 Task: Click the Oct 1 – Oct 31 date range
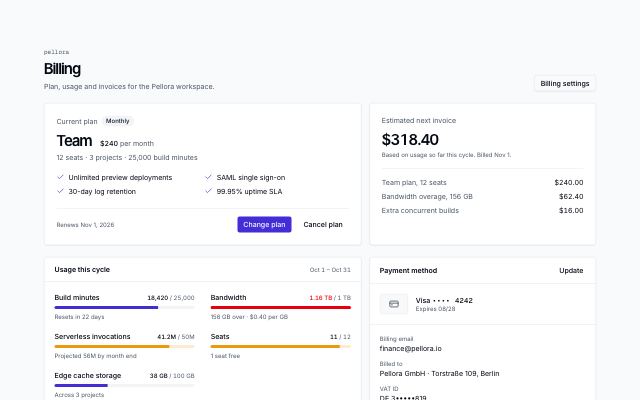click(330, 270)
